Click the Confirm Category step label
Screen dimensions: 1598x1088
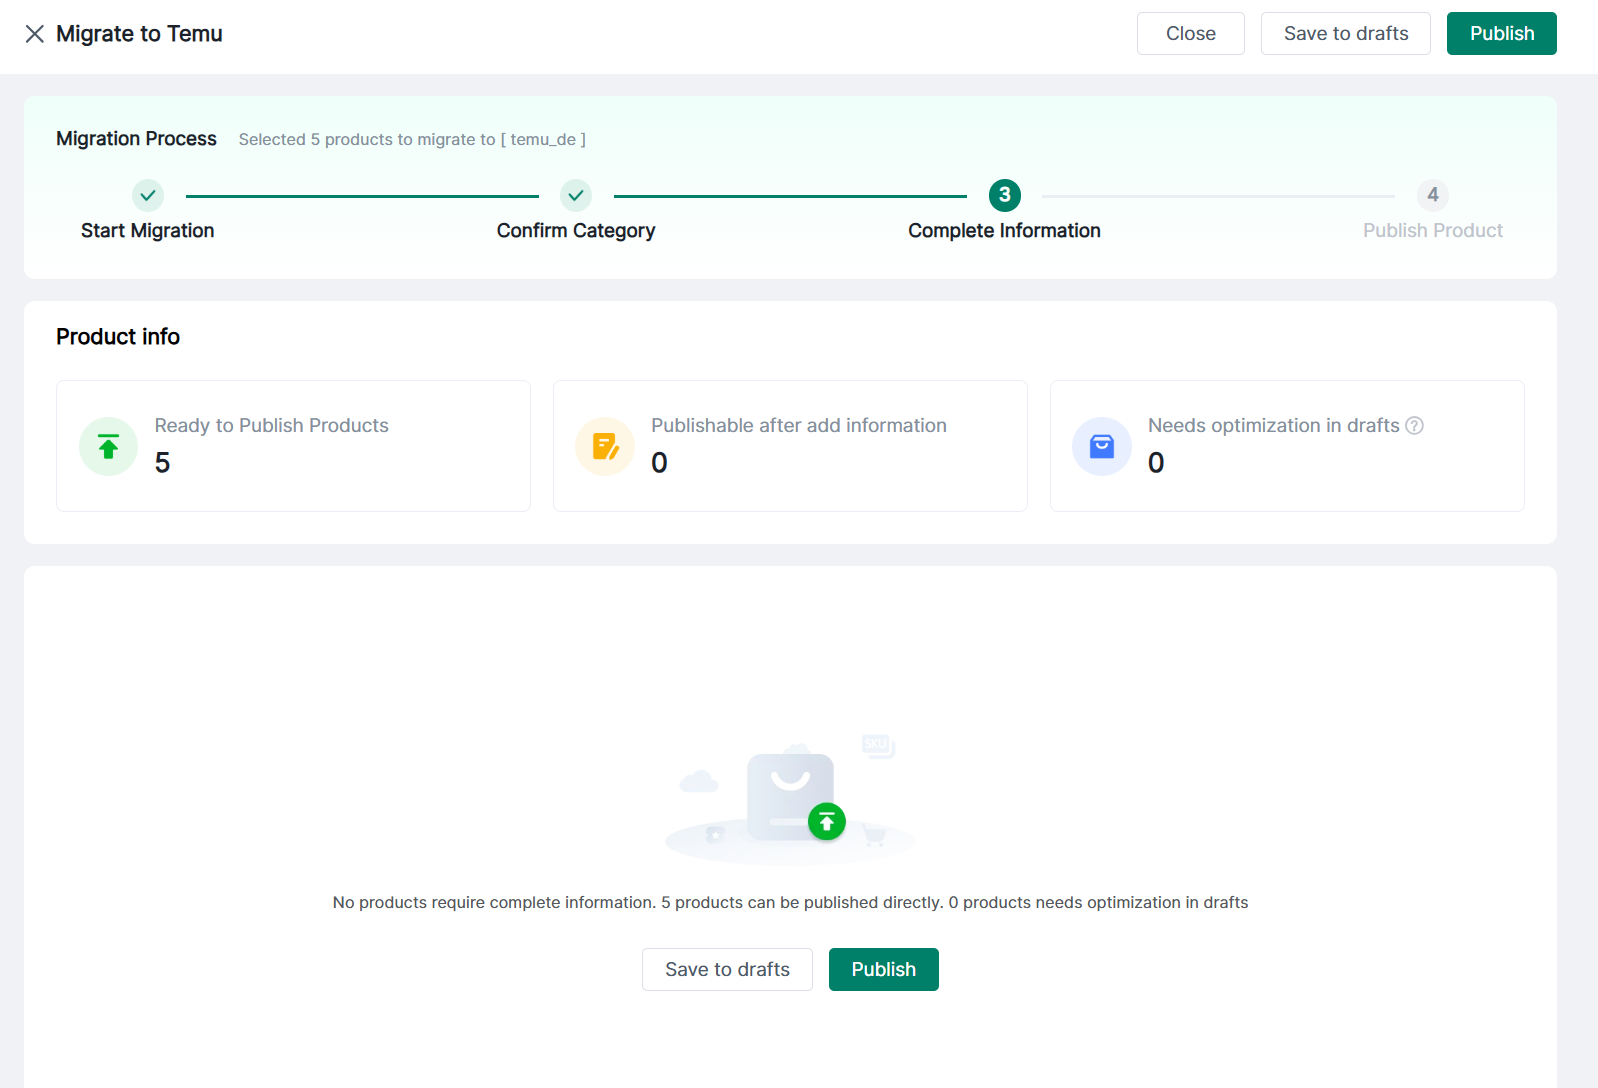(576, 231)
